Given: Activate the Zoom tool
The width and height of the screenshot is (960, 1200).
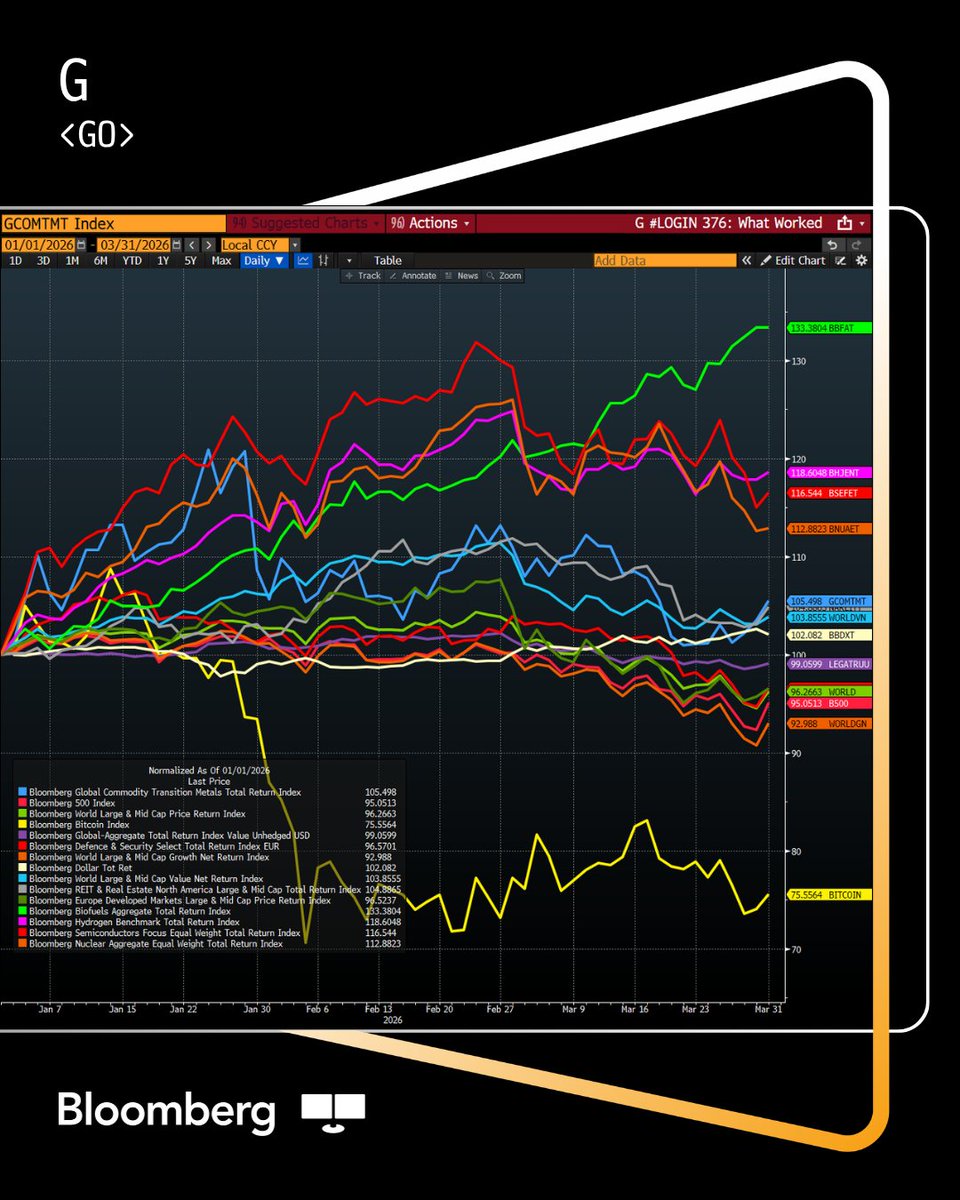Looking at the screenshot, I should [504, 275].
